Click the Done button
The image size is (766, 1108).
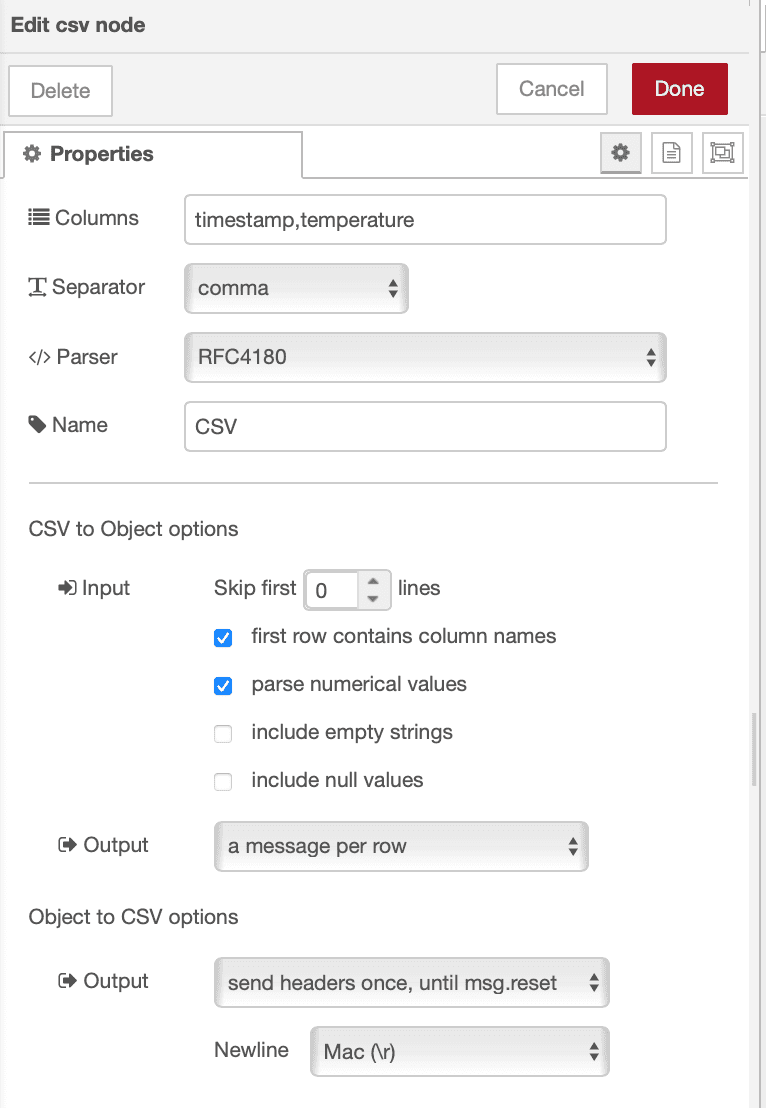pyautogui.click(x=679, y=88)
